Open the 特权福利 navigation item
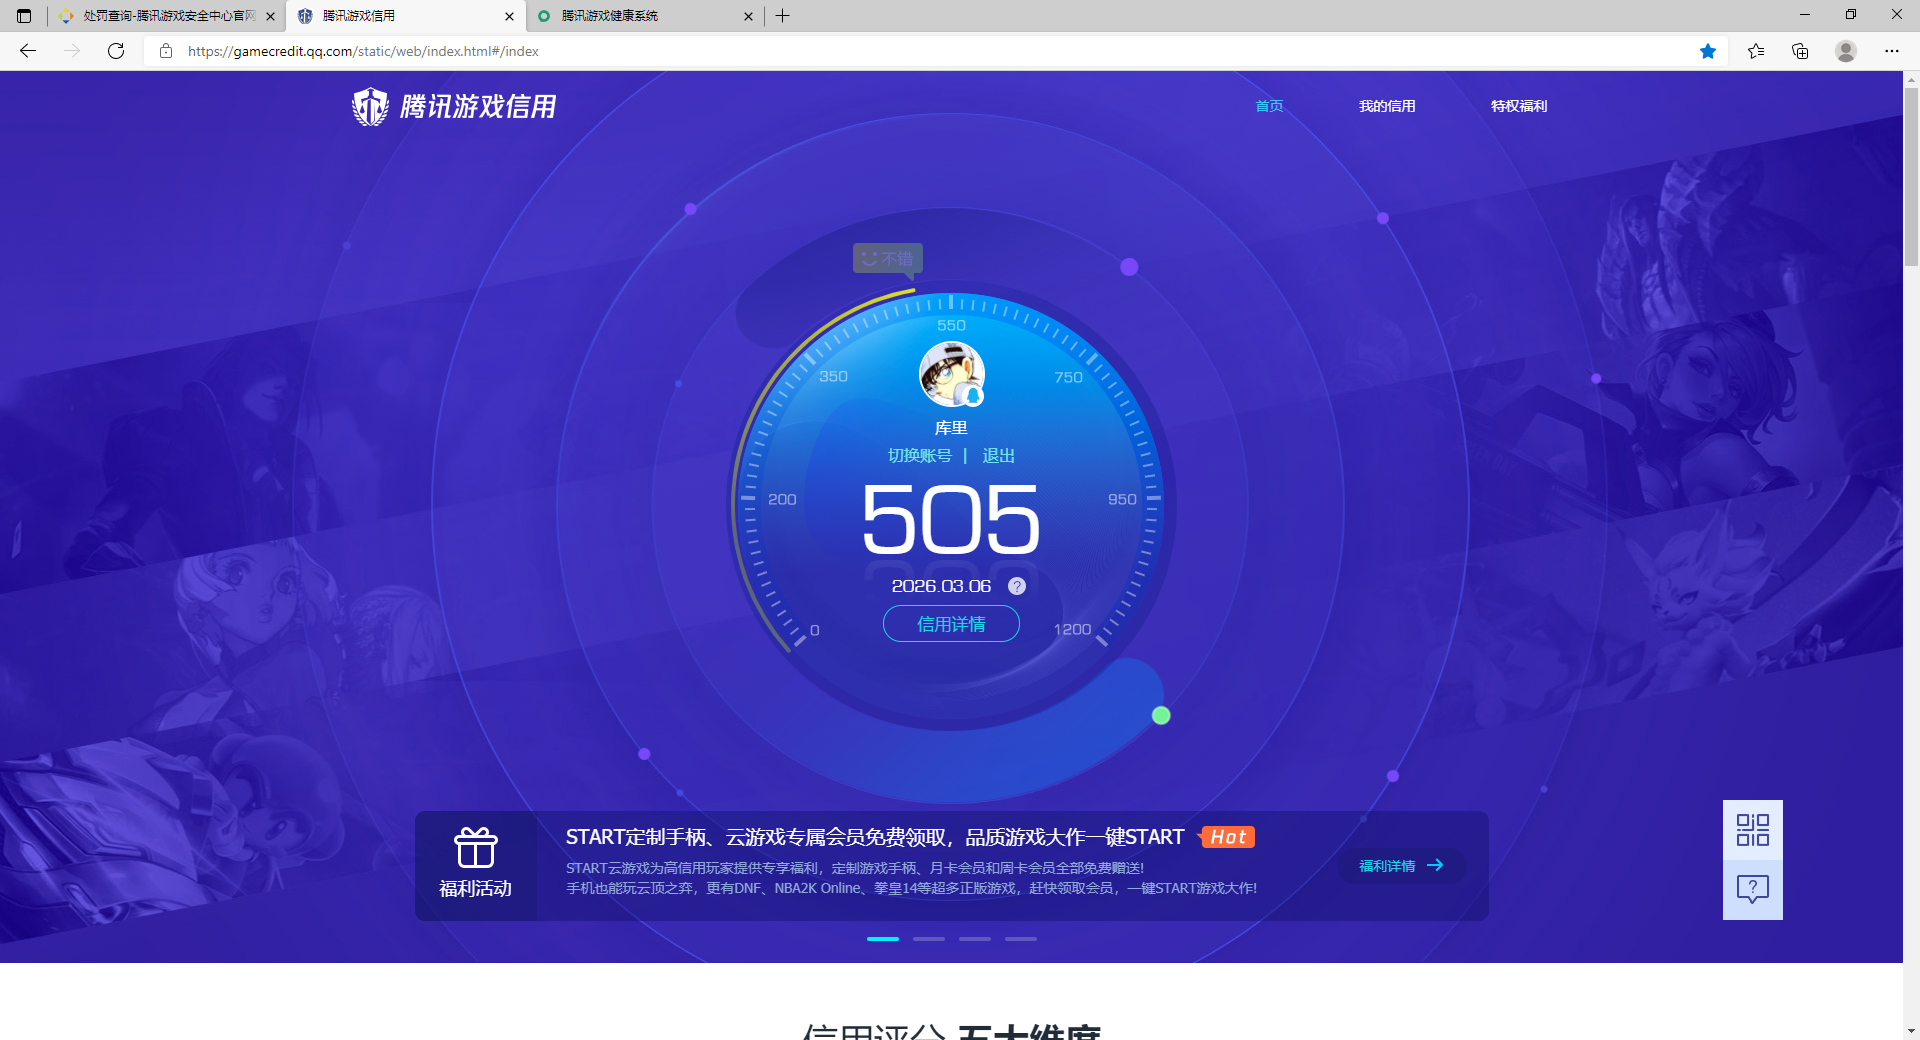The width and height of the screenshot is (1920, 1040). [1518, 106]
